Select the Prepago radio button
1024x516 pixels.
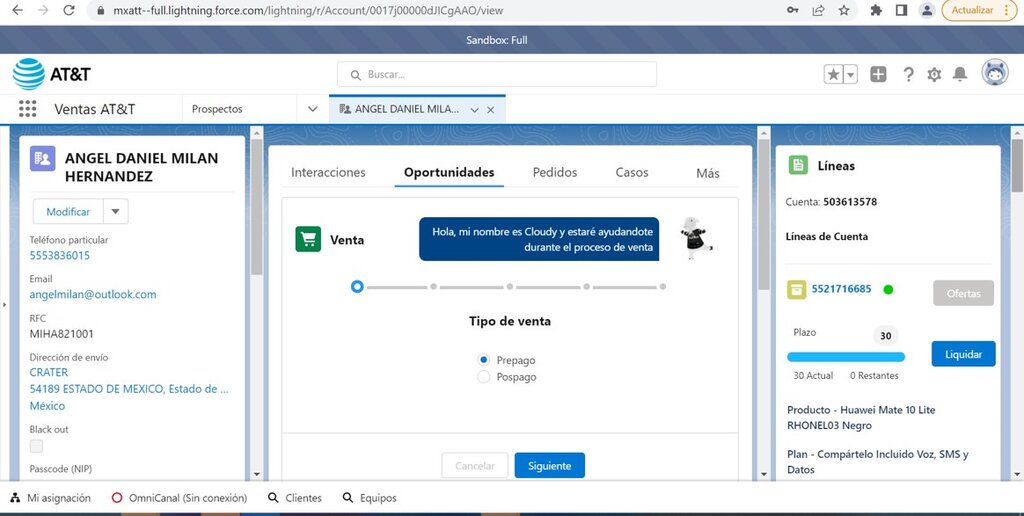pyautogui.click(x=483, y=360)
